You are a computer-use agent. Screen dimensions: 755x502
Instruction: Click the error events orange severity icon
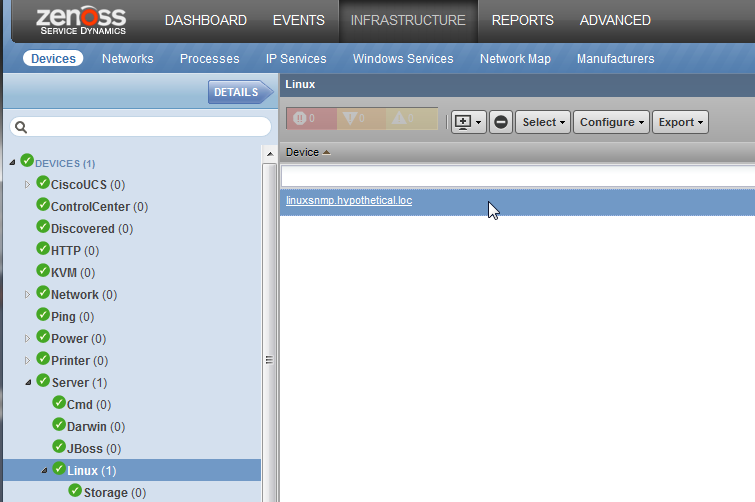pos(350,118)
